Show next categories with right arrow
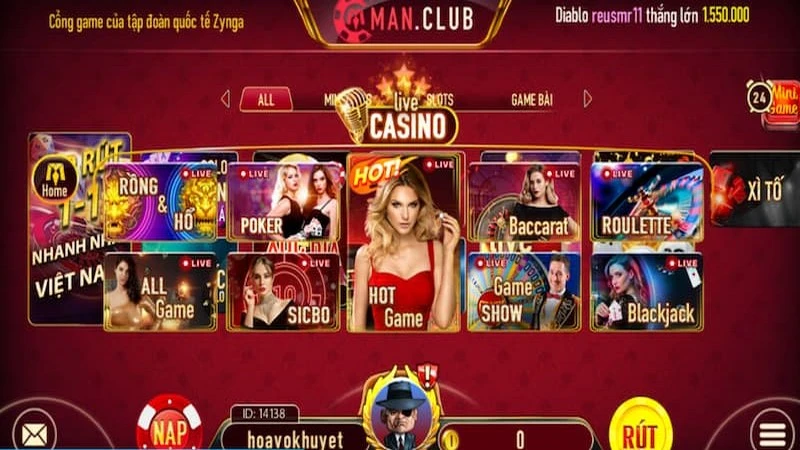The height and width of the screenshot is (450, 800). tap(587, 99)
